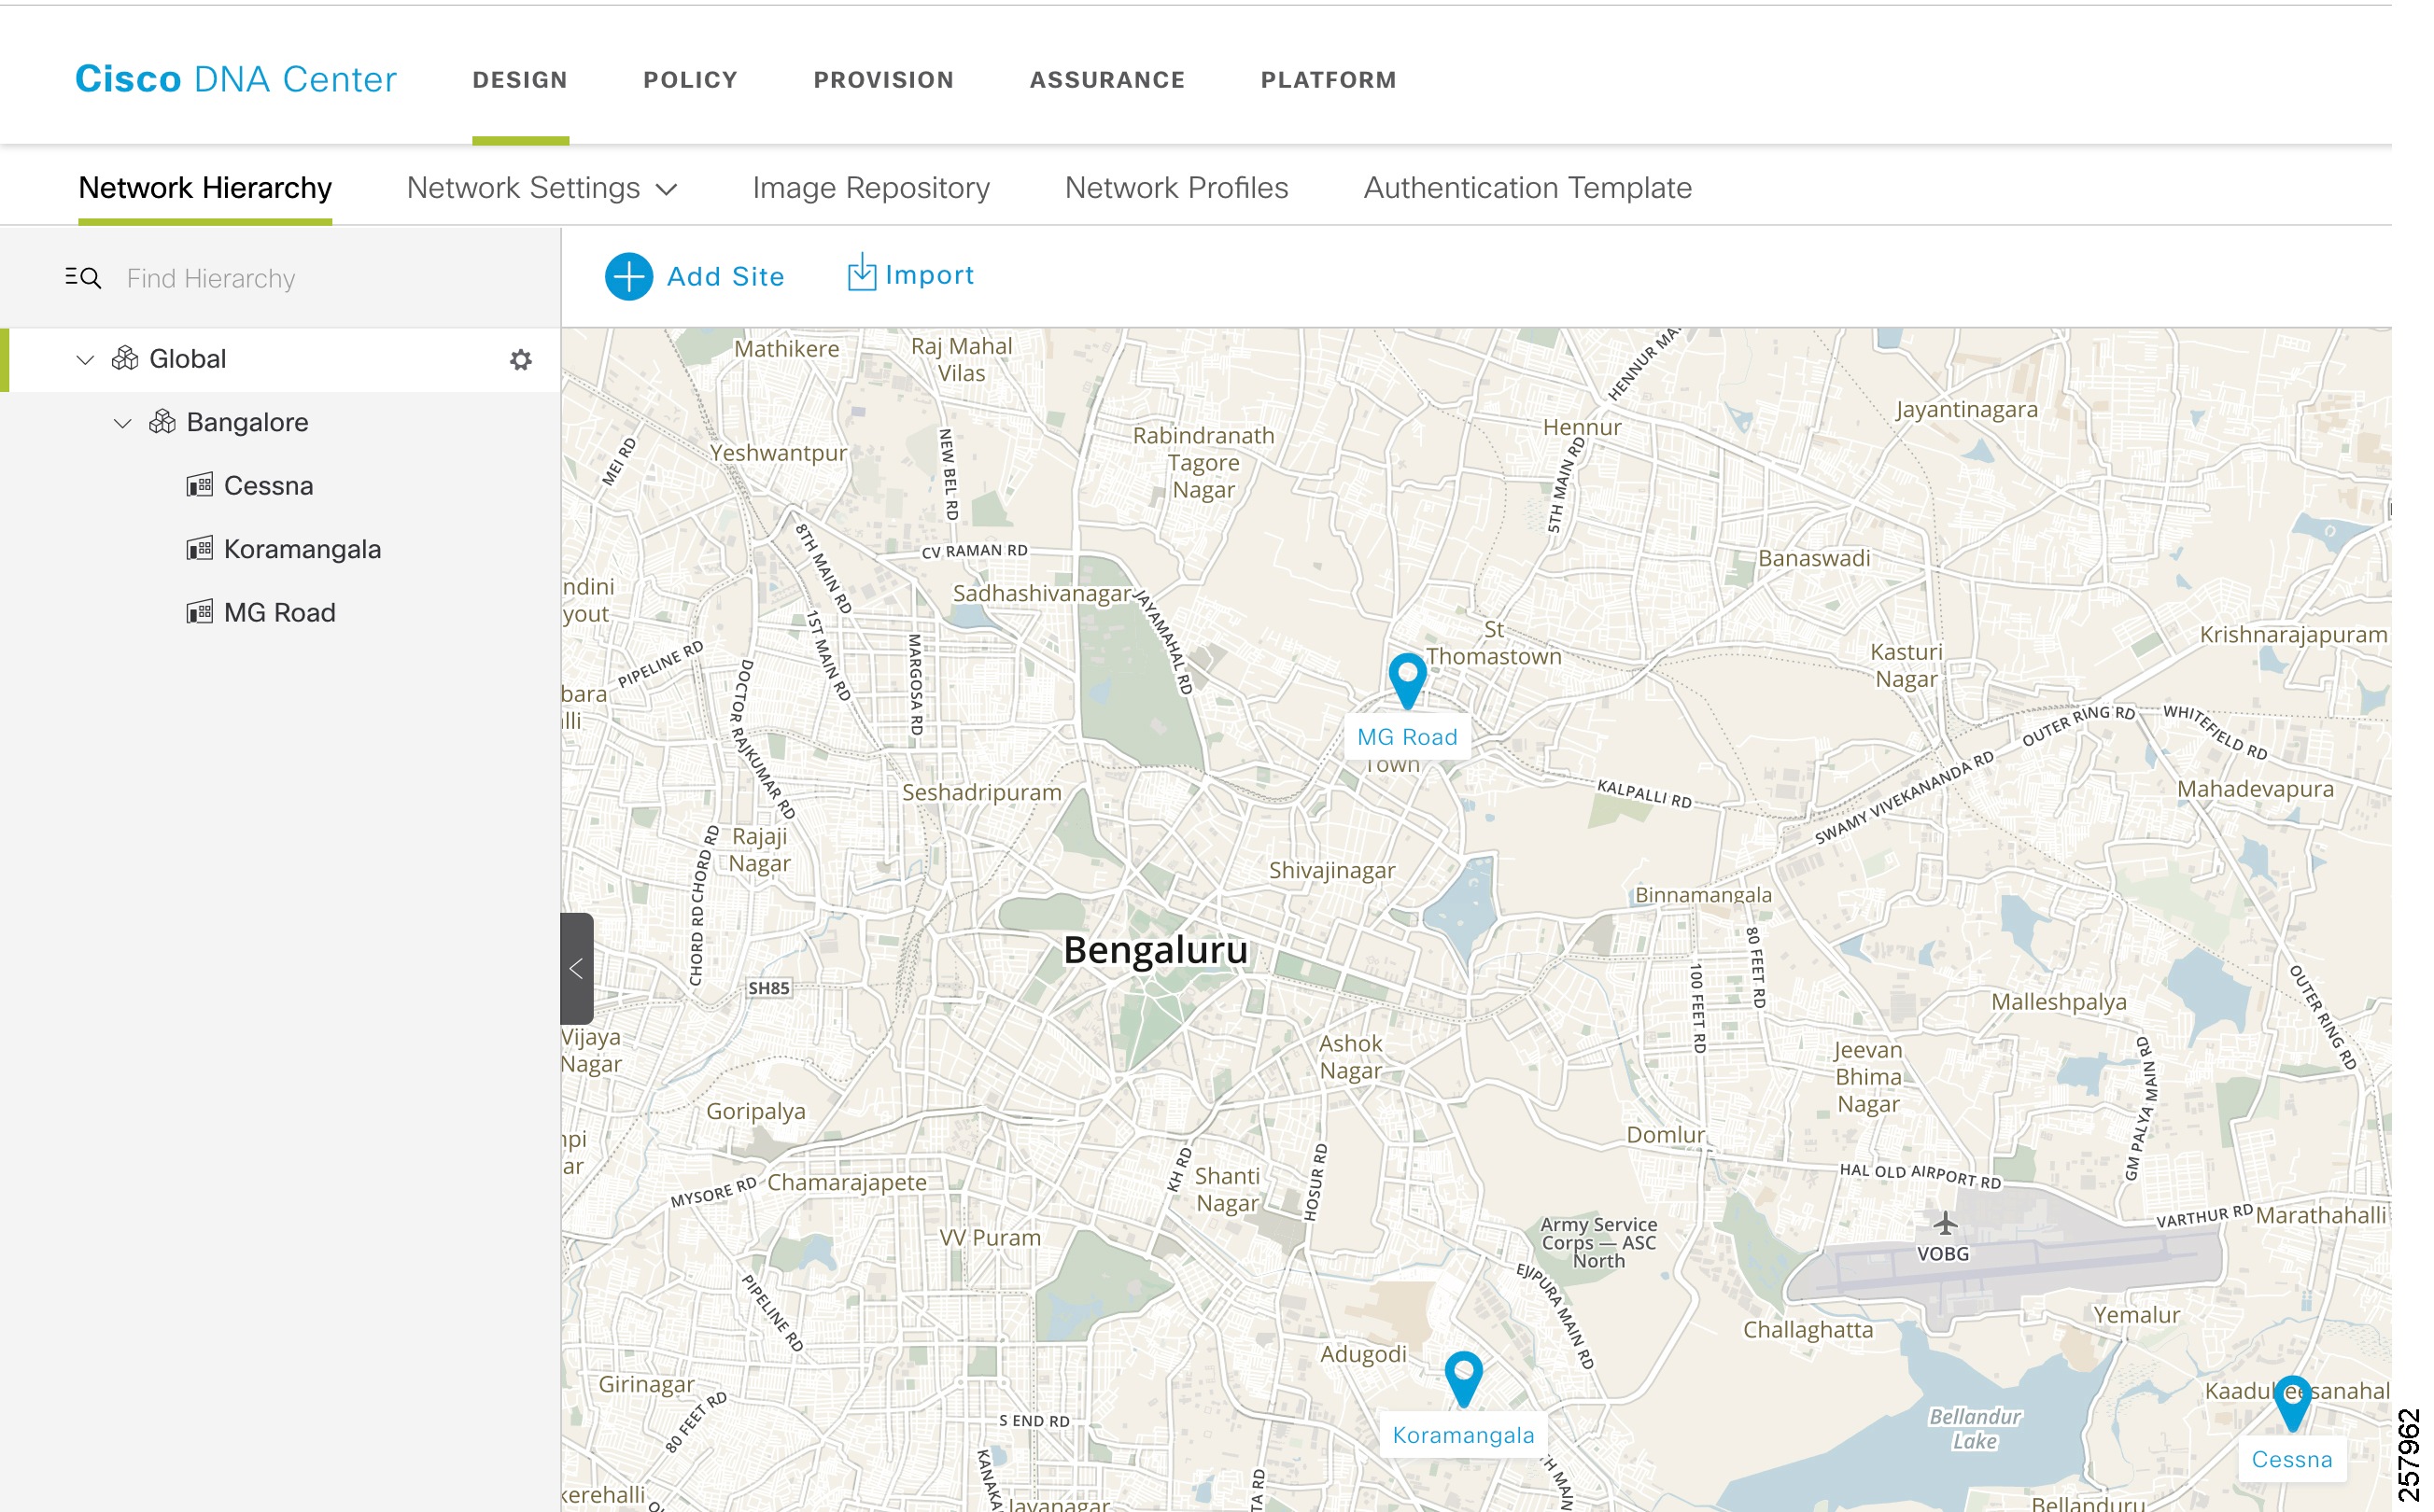Click the Import text link
Screen dimensions: 2434x1512
click(929, 275)
